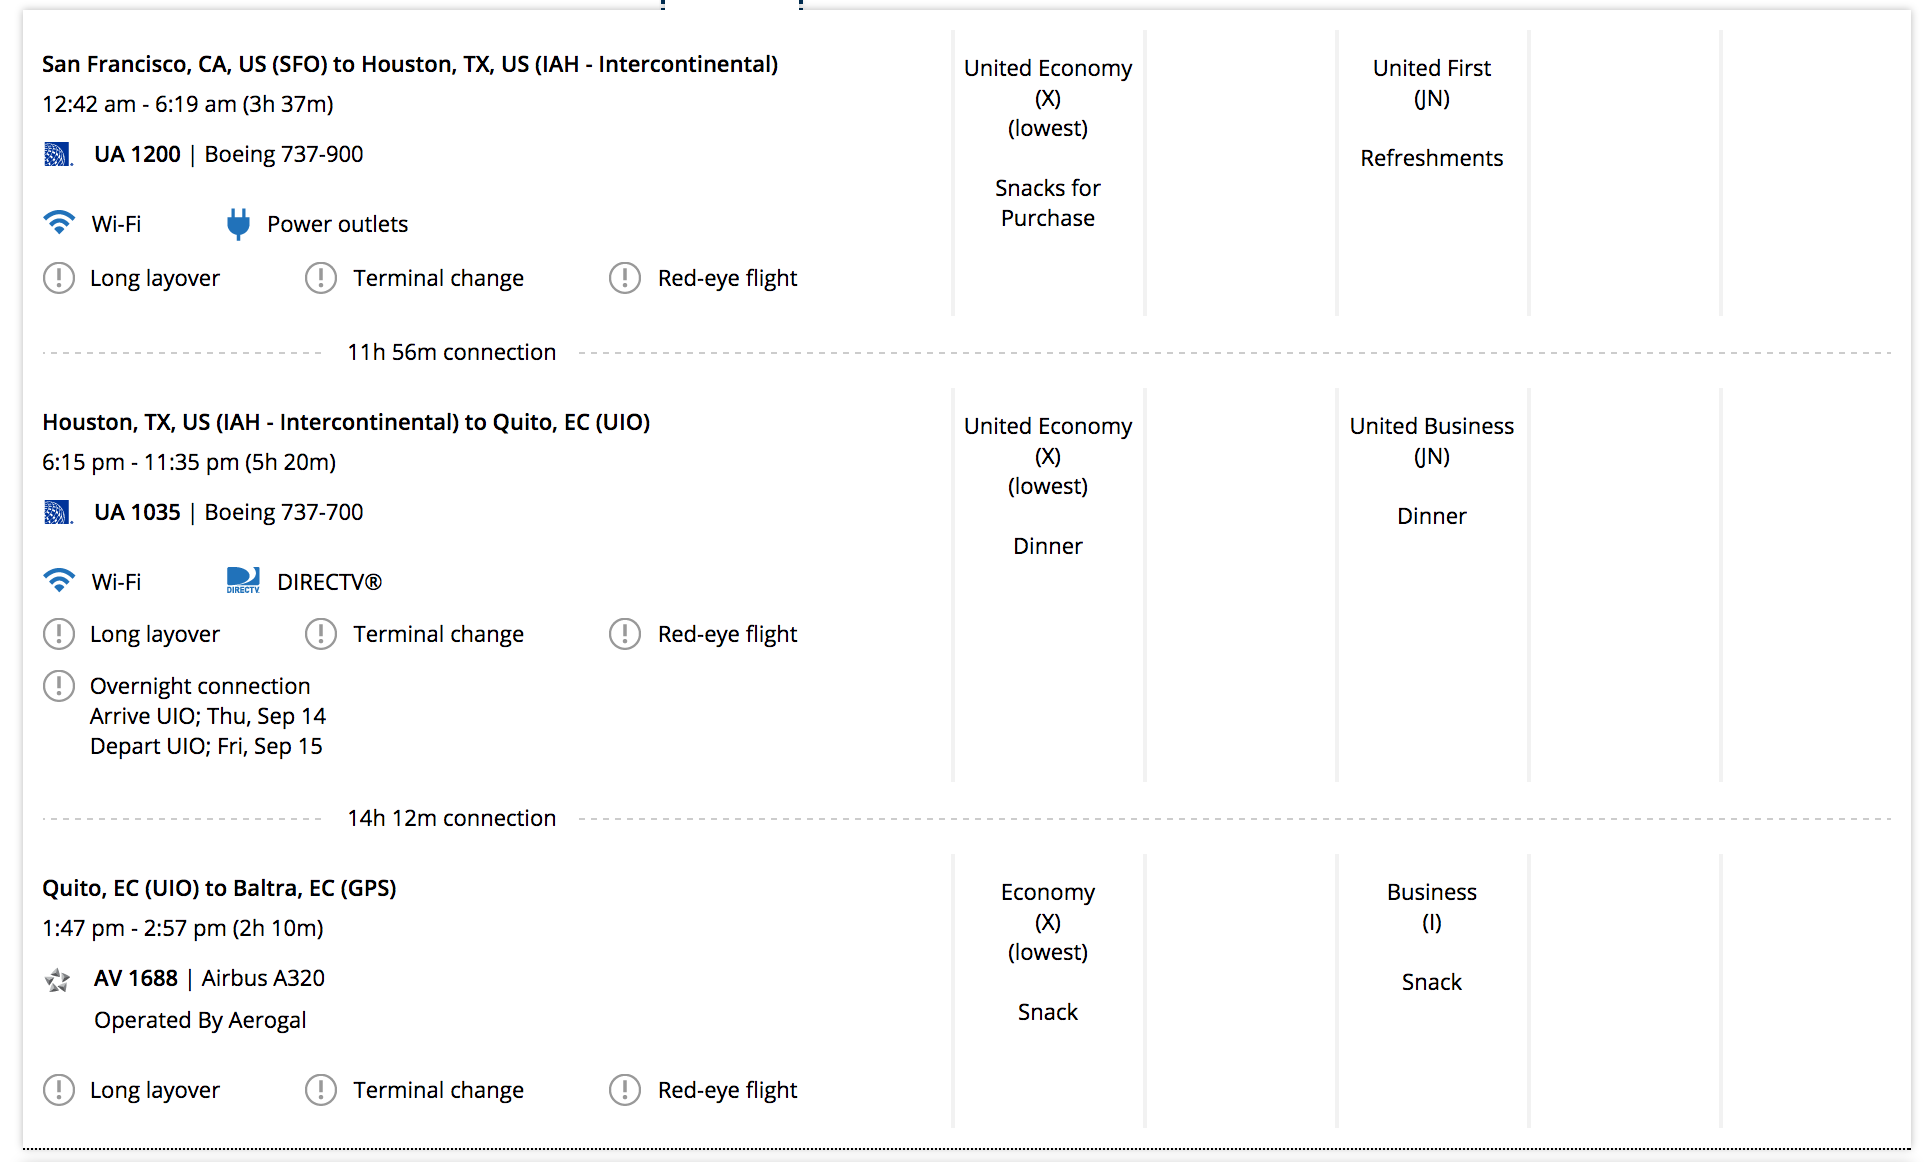Click the Terminal change alert icon on the Houston–Quito segment

click(x=321, y=634)
